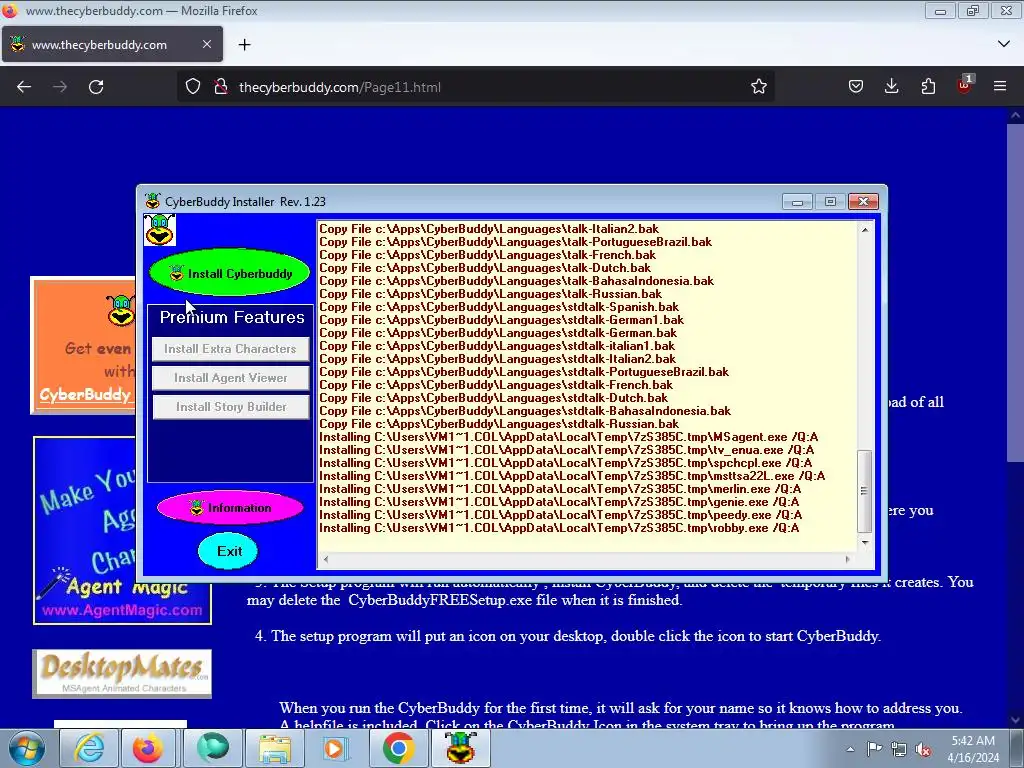1024x768 pixels.
Task: Reload the current Firefox page
Action: pyautogui.click(x=96, y=87)
